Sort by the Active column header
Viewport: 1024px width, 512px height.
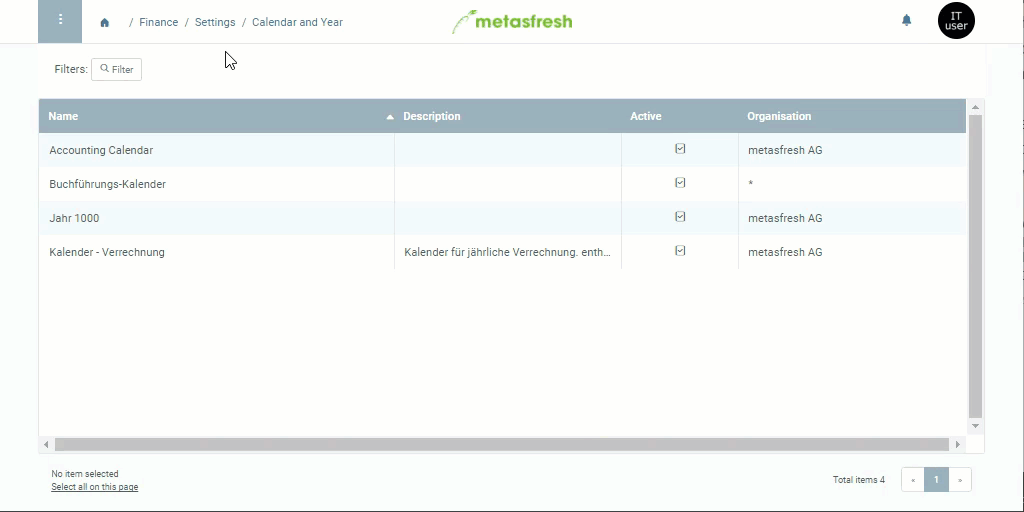(646, 116)
